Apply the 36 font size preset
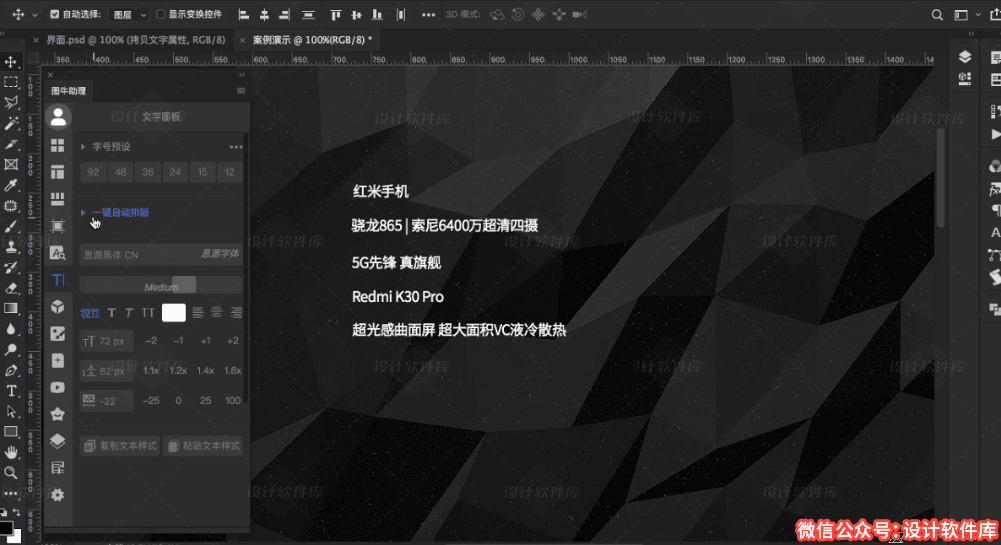 [147, 172]
